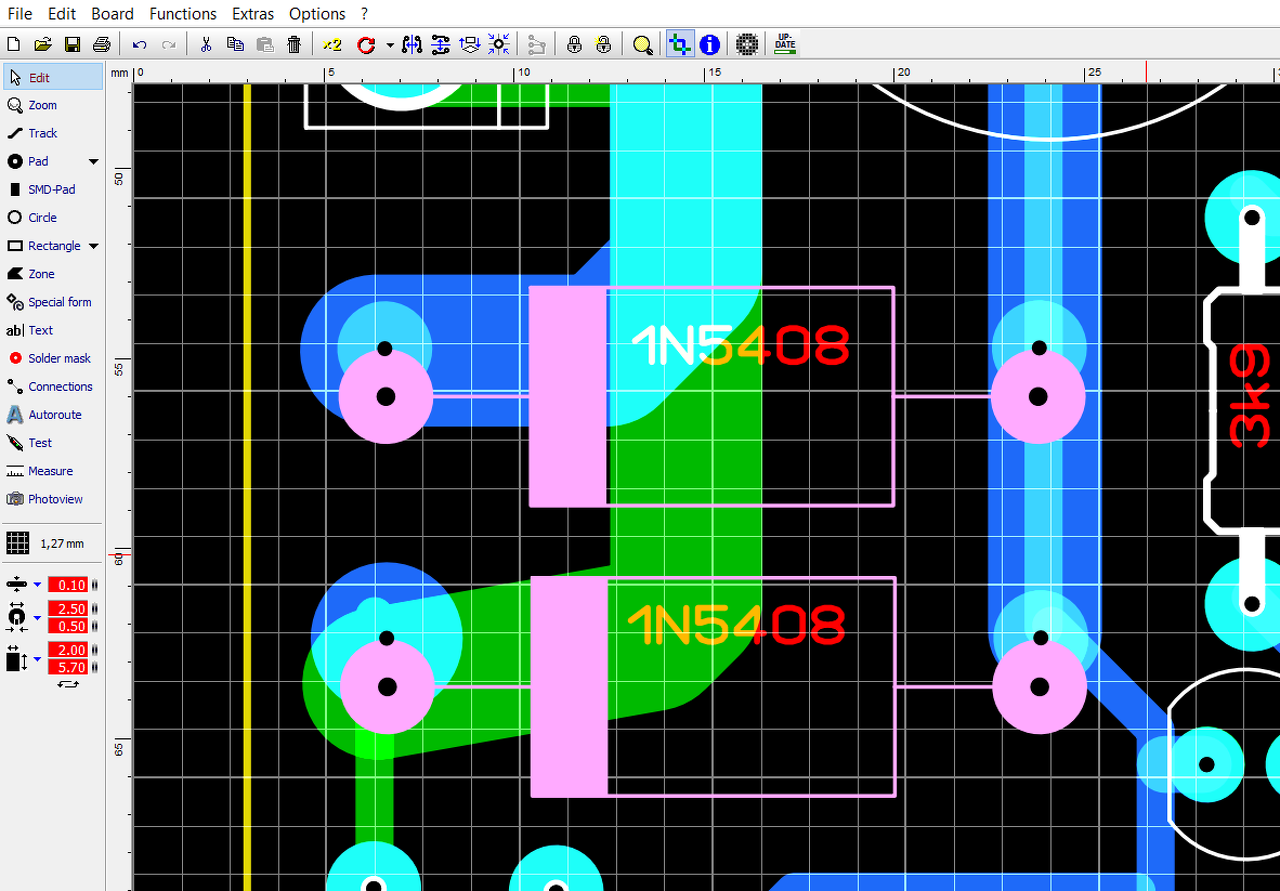The height and width of the screenshot is (891, 1280).
Task: Click the closed padlock Group icon
Action: (574, 44)
